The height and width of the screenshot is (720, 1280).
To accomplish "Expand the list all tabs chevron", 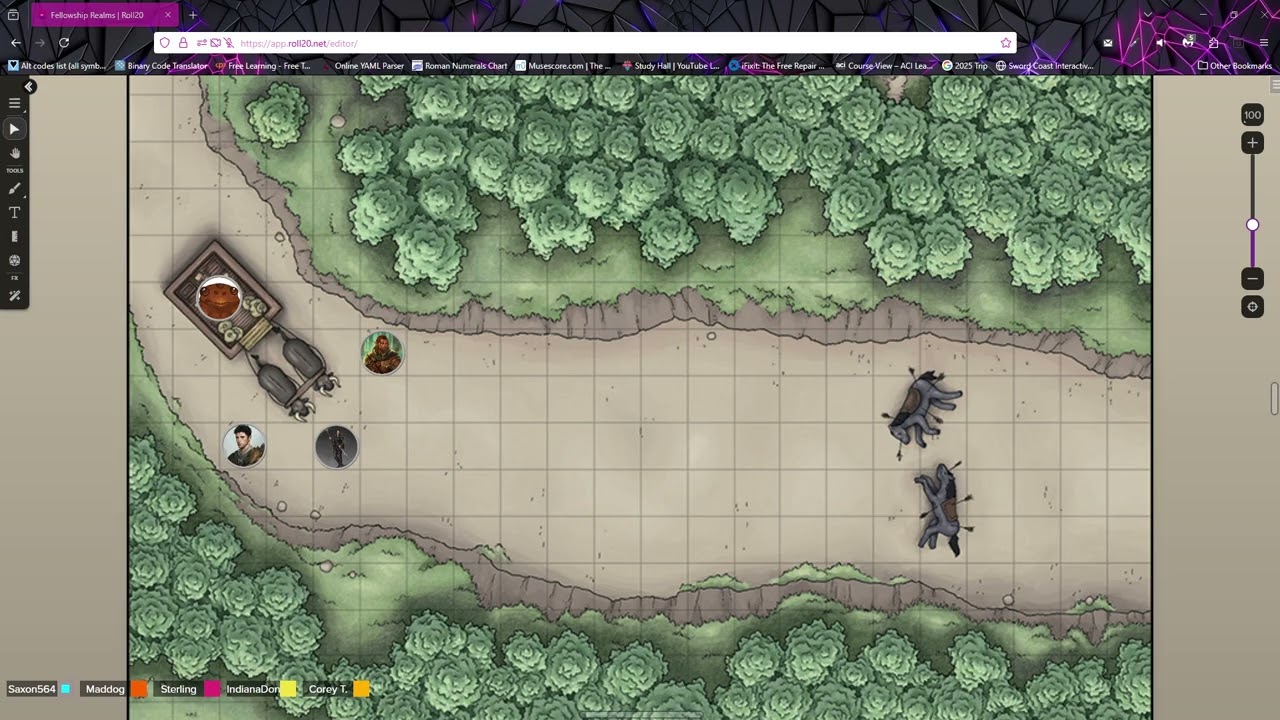I will 1149,15.
